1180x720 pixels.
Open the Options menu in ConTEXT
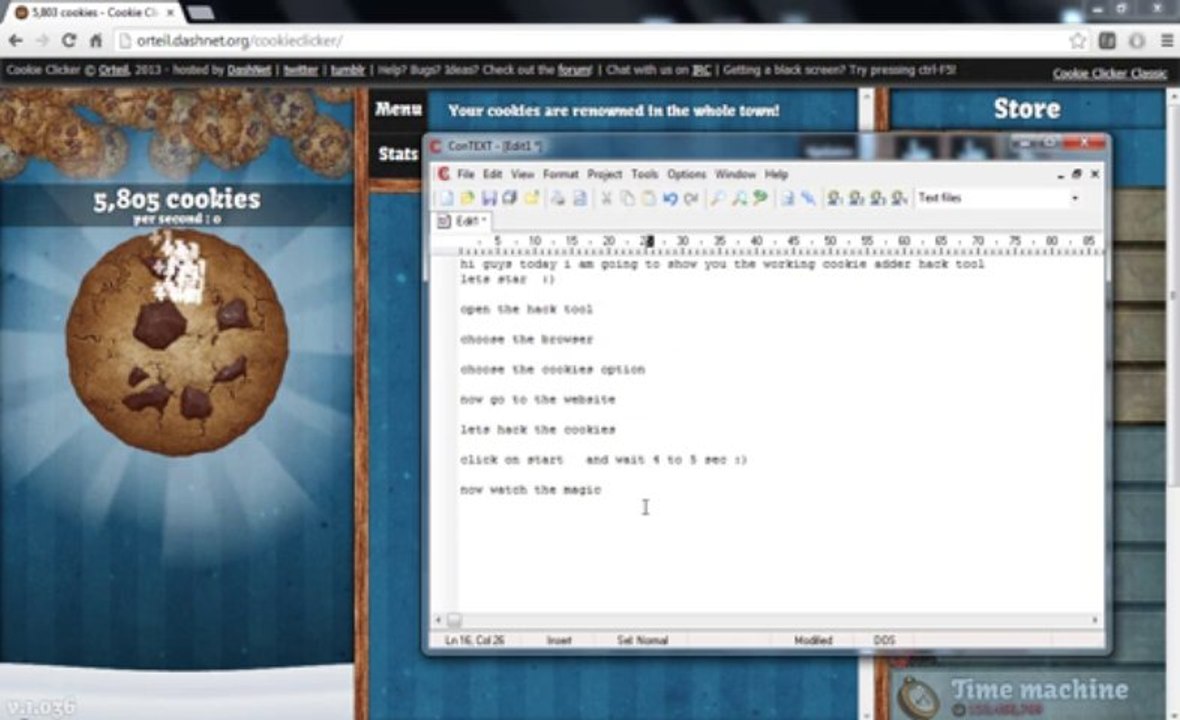click(686, 174)
